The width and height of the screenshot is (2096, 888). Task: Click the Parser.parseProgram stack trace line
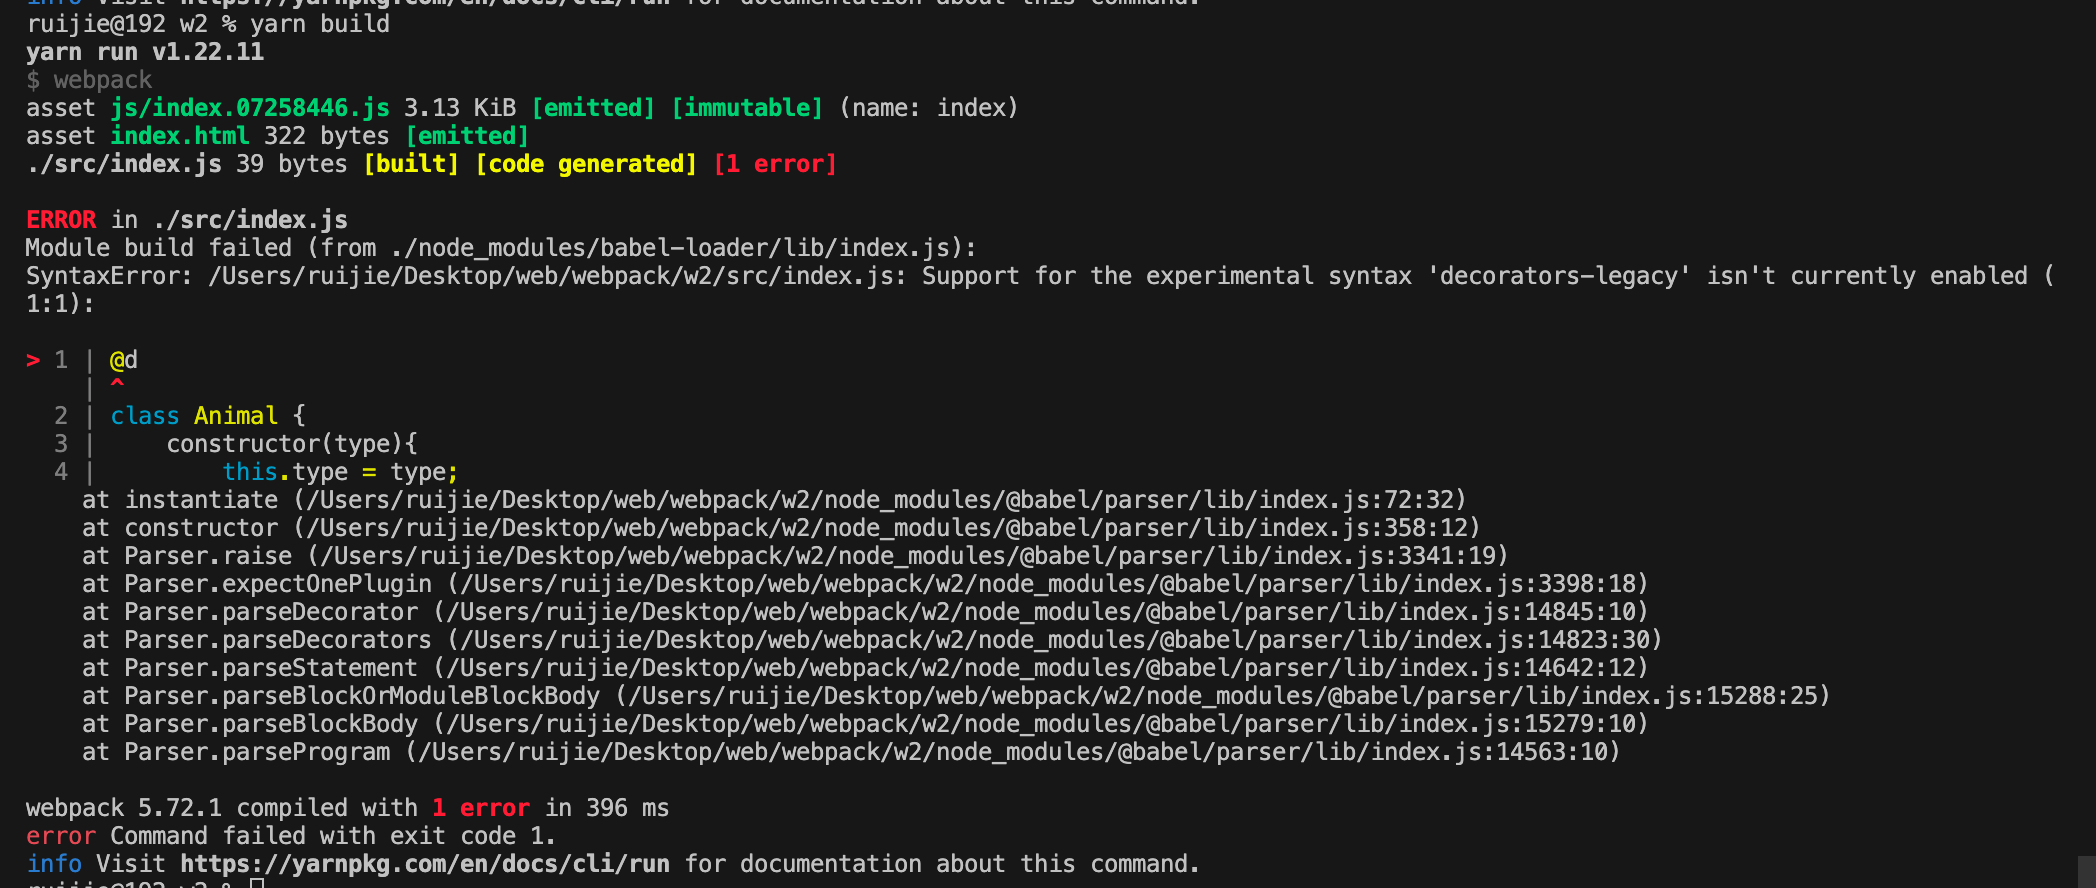(x=850, y=752)
